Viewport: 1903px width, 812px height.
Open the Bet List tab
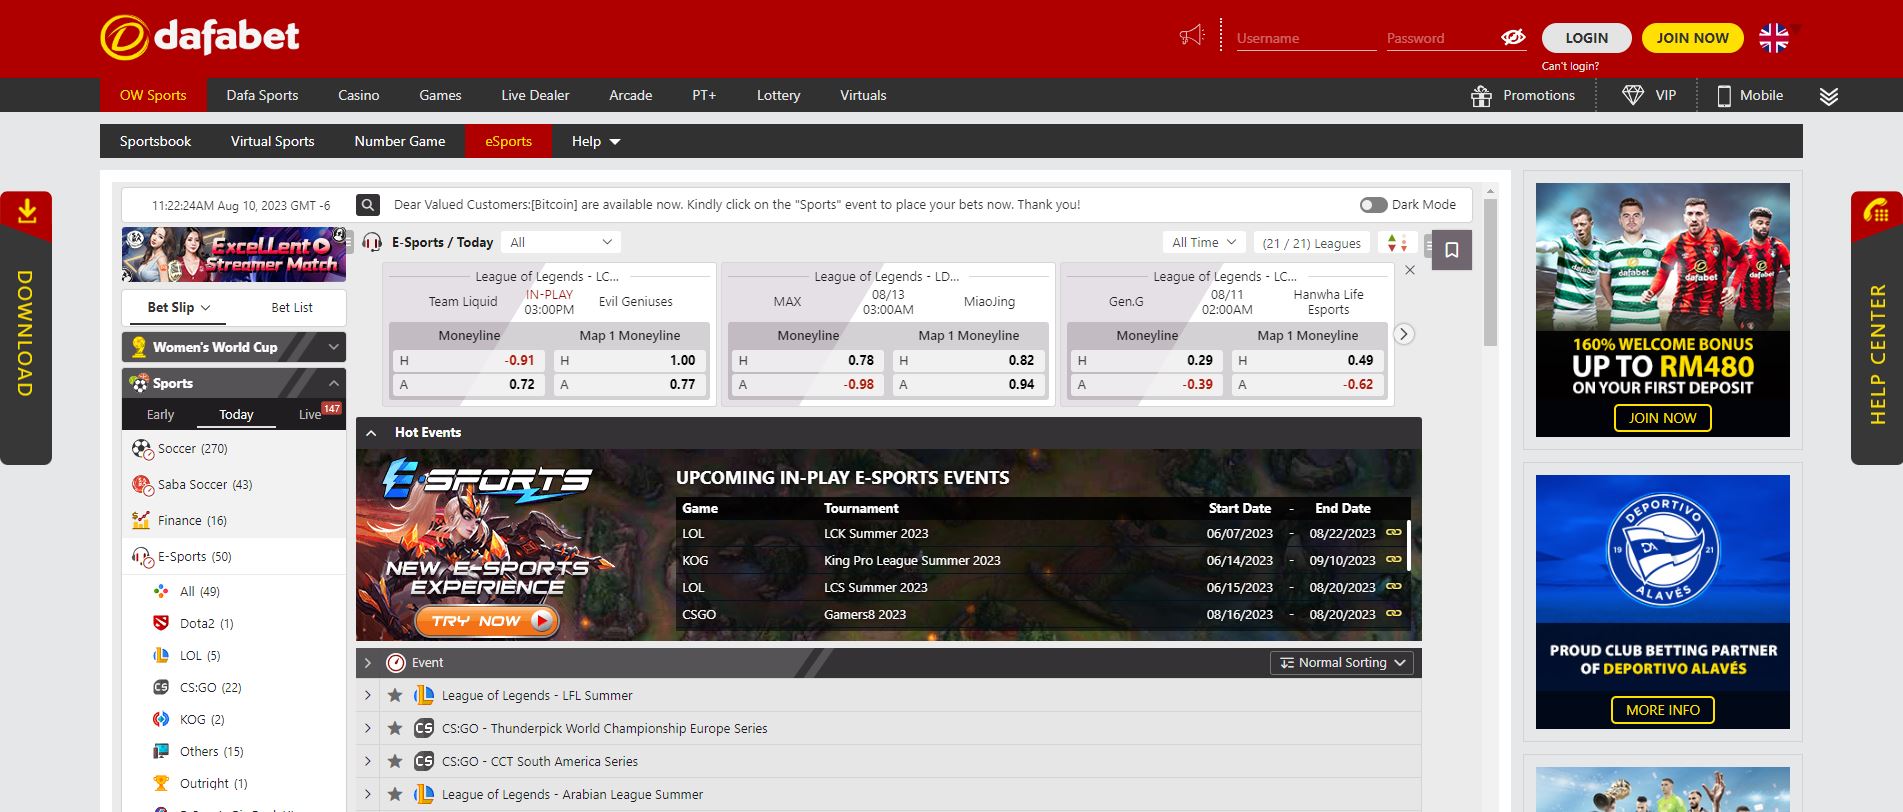(292, 308)
